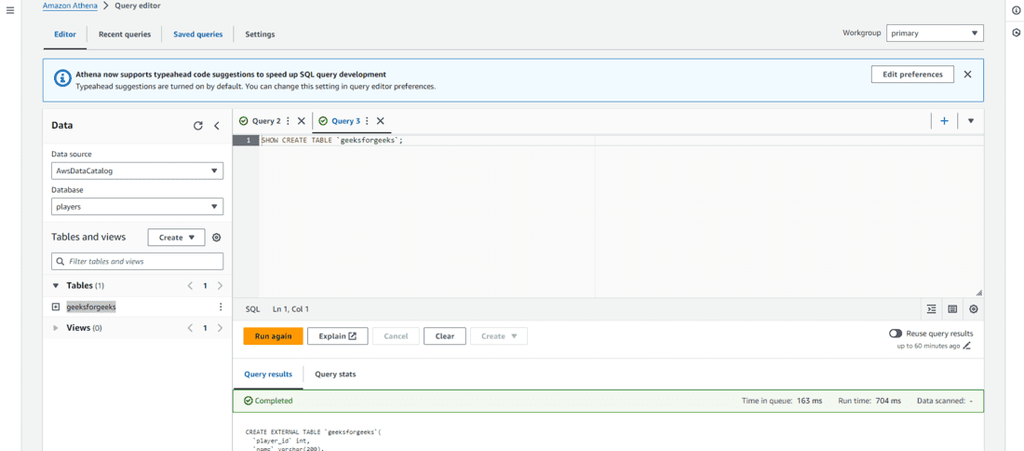
Task: Select the Query 2 tab
Action: [x=266, y=121]
